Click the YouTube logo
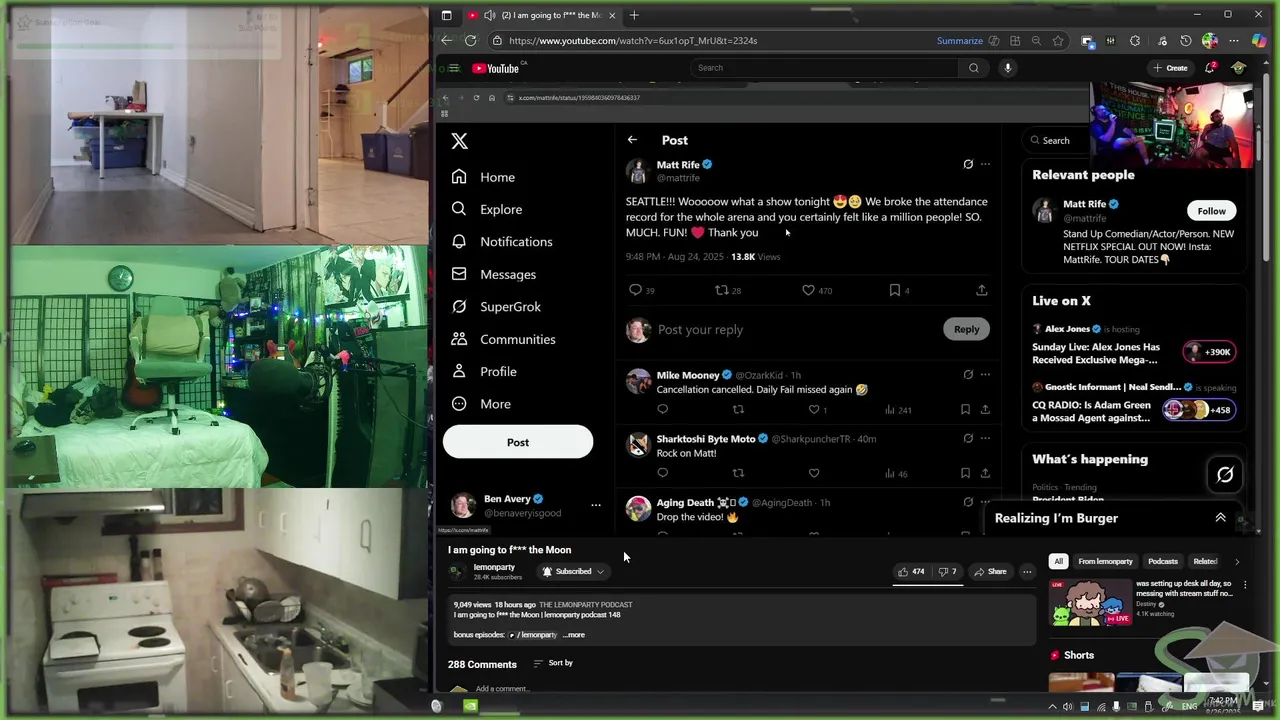Screen dimensions: 1280x720 pyautogui.click(x=496, y=68)
